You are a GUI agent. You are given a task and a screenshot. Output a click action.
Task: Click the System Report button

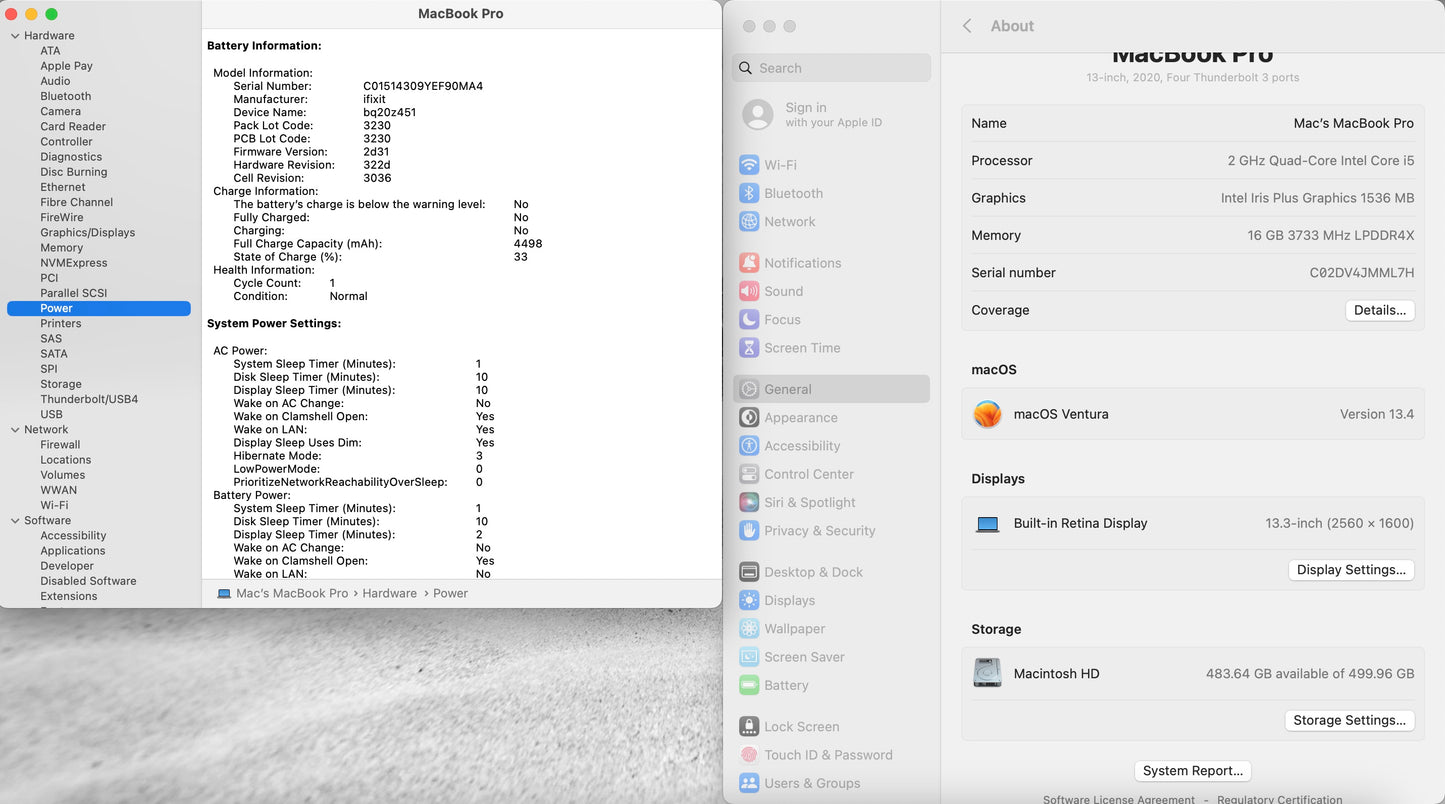(1192, 771)
